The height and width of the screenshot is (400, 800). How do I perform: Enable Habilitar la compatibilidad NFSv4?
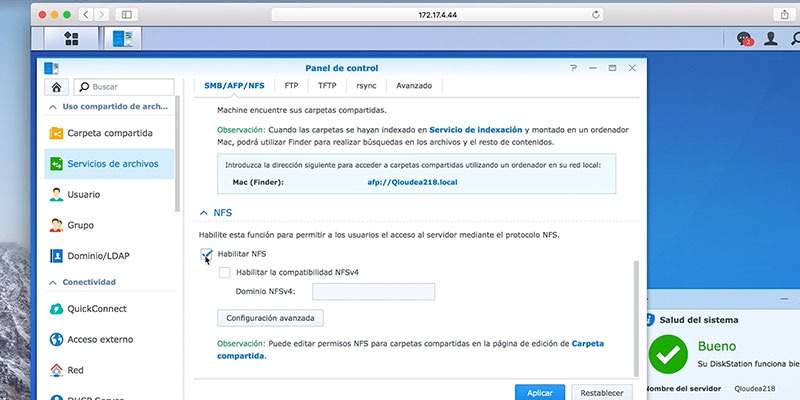[x=224, y=272]
